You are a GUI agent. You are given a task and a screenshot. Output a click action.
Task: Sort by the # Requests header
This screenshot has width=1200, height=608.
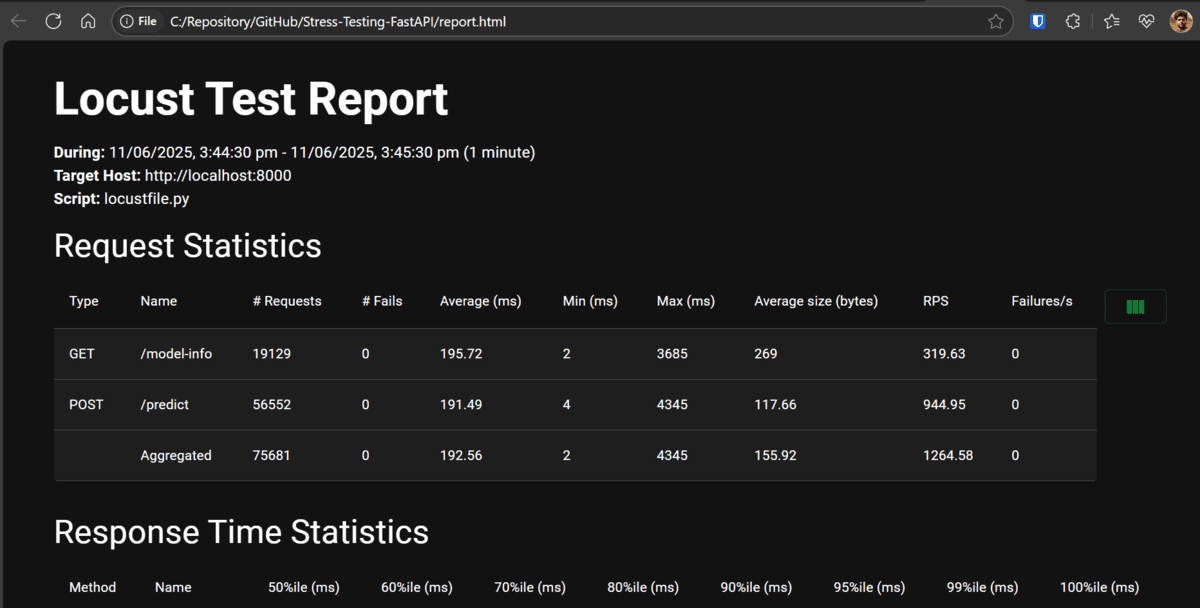pyautogui.click(x=287, y=301)
